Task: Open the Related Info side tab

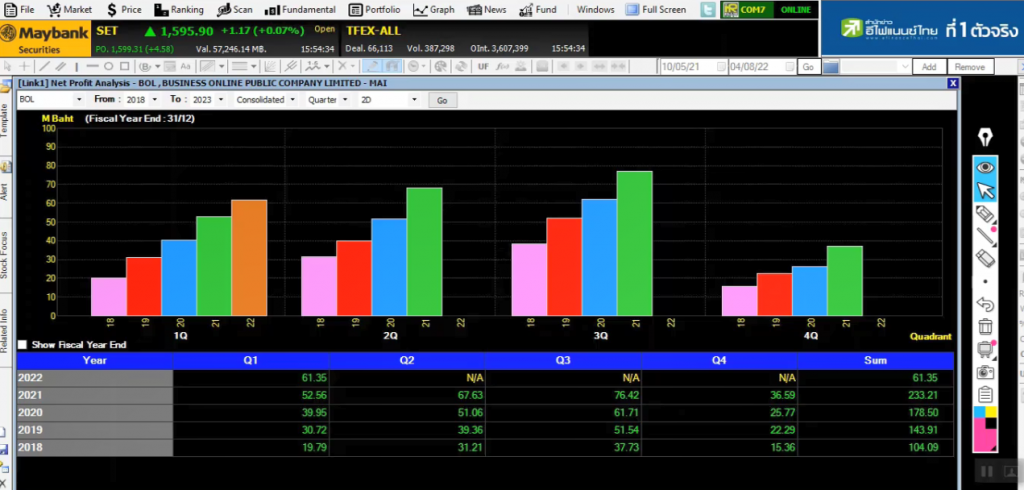Action: coord(5,331)
